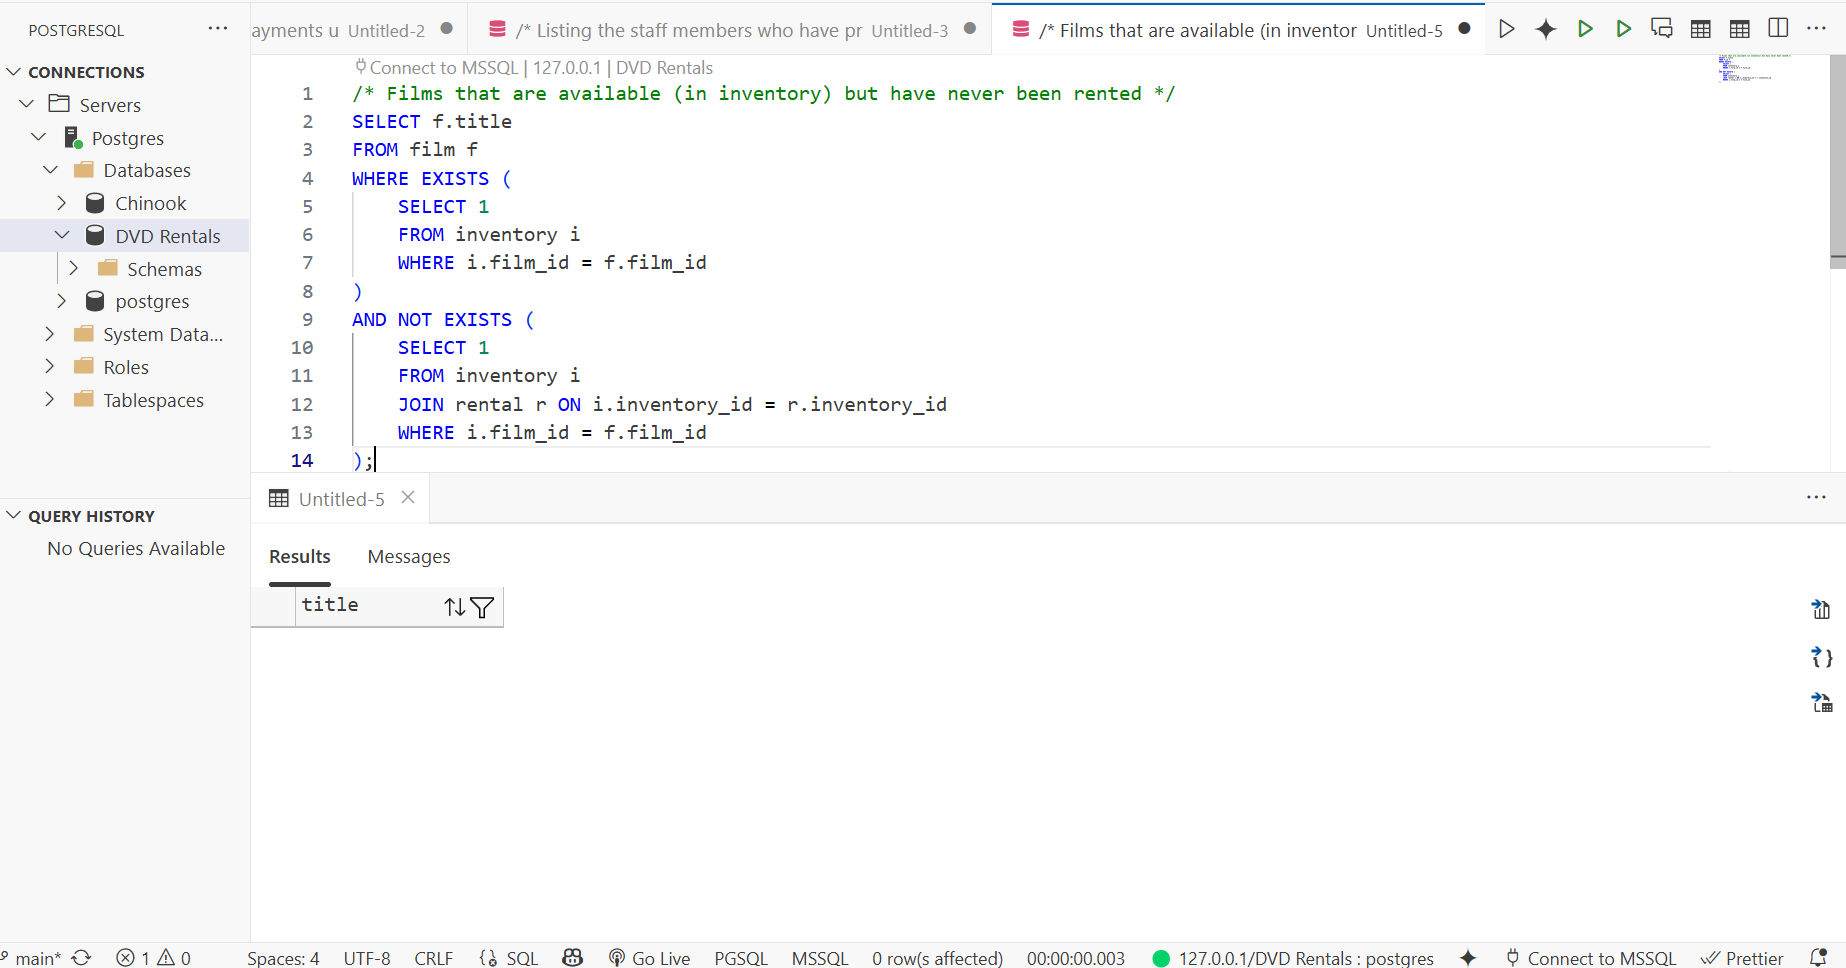1846x968 pixels.
Task: Change encoding via 'UTF-8' status item
Action: pyautogui.click(x=367, y=958)
